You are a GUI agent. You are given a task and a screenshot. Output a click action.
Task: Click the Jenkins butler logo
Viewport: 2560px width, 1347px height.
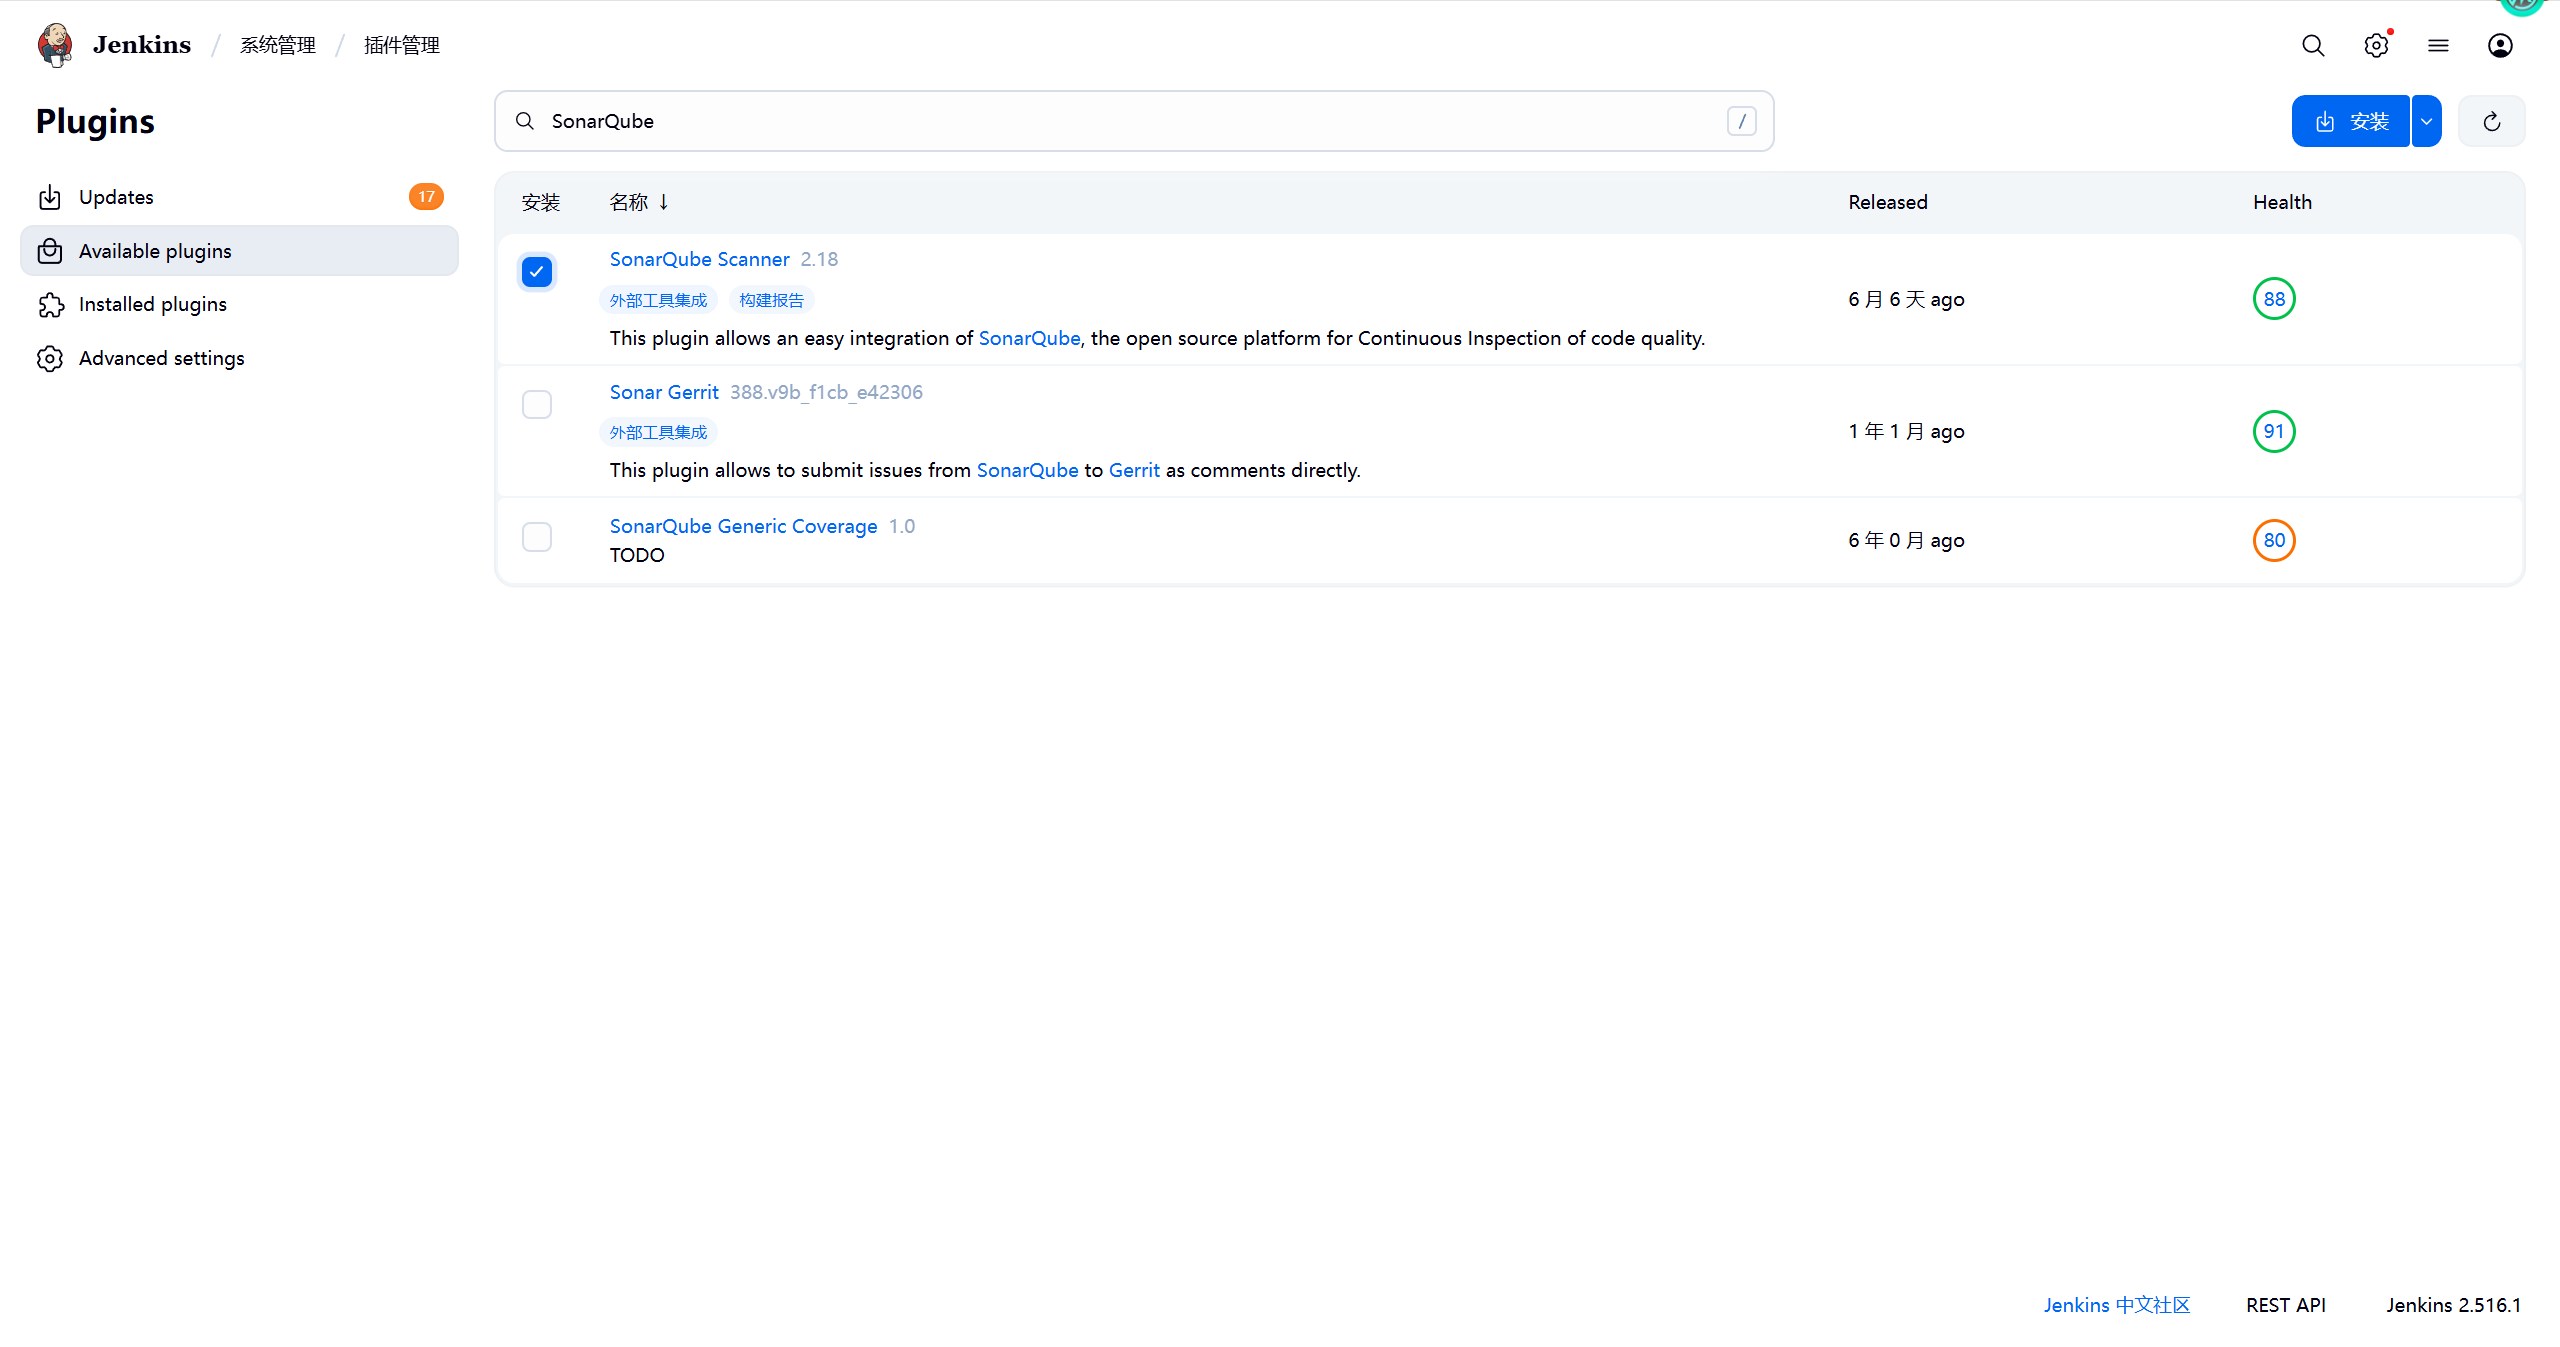55,45
